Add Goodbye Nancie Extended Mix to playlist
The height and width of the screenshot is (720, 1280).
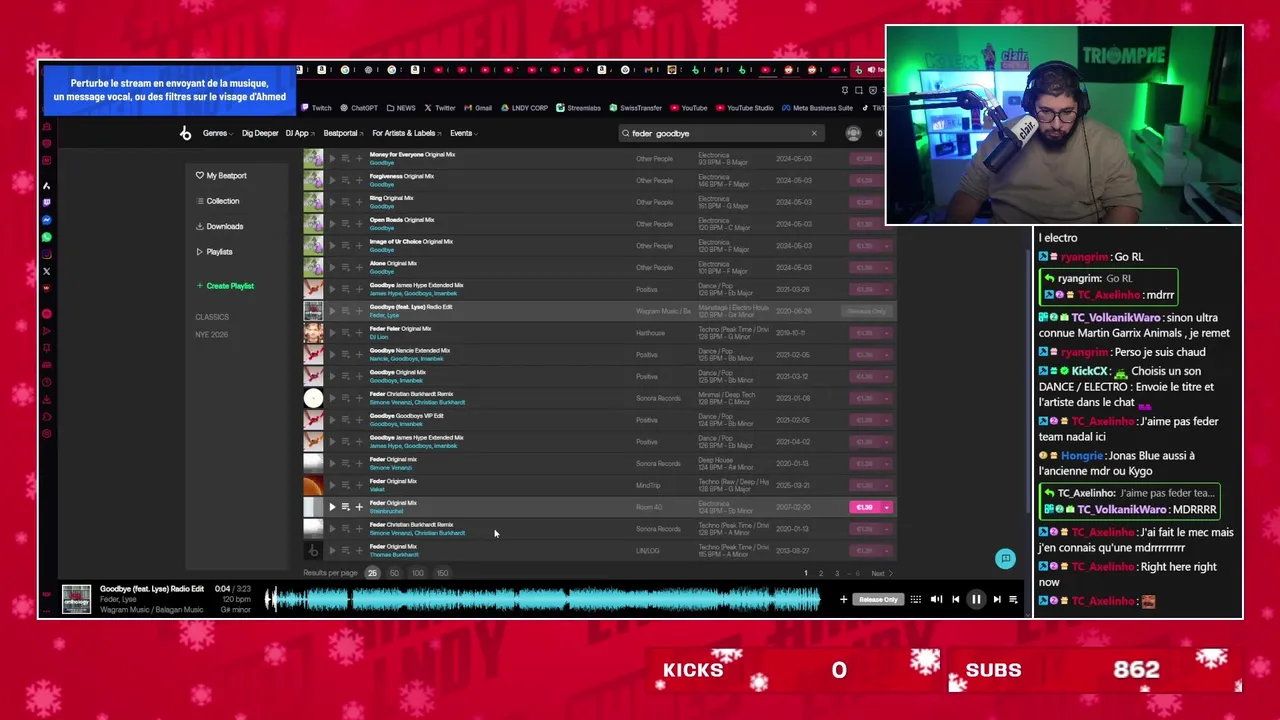[359, 355]
